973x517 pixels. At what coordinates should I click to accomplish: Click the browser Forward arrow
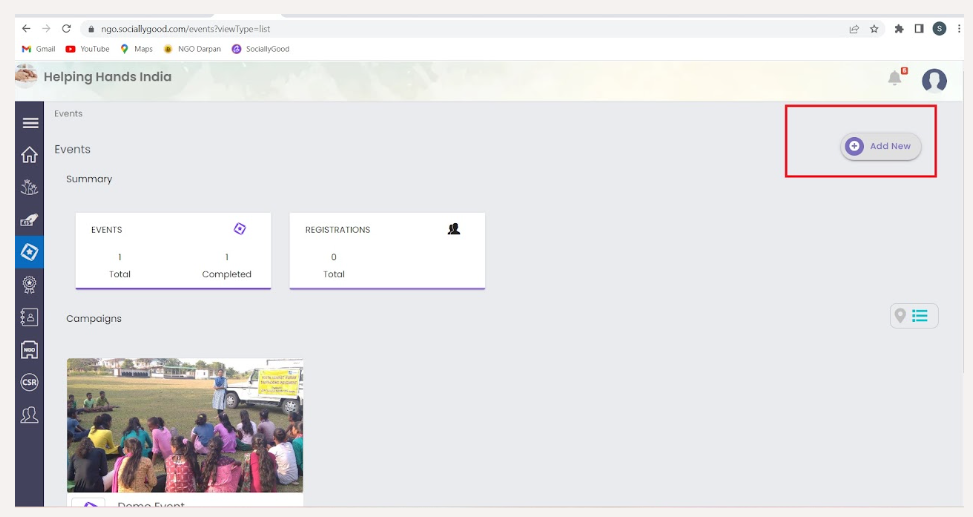(46, 29)
